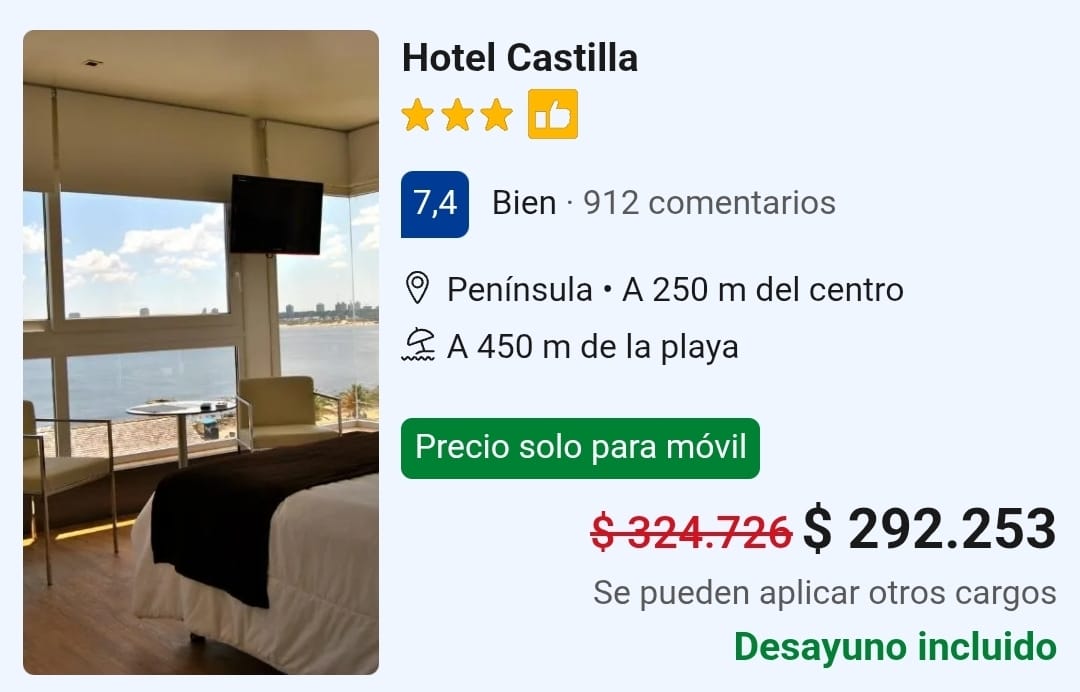This screenshot has width=1080, height=692.
Task: Click the second gold star
Action: [x=457, y=115]
